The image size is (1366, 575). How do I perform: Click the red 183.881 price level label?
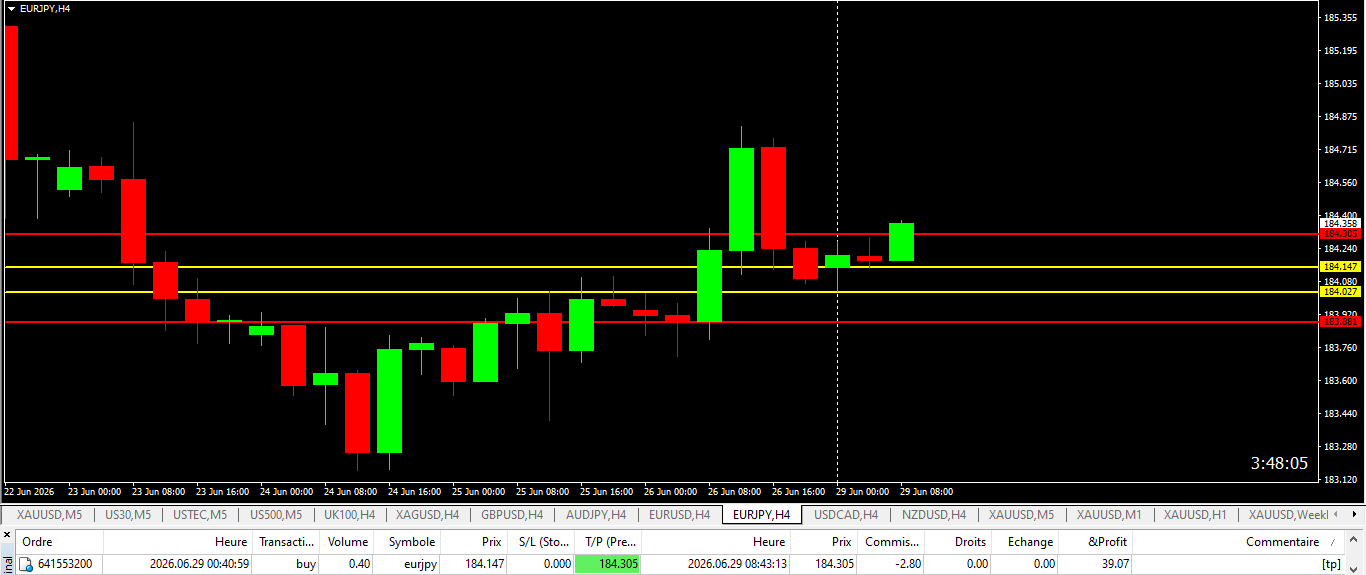point(1340,321)
